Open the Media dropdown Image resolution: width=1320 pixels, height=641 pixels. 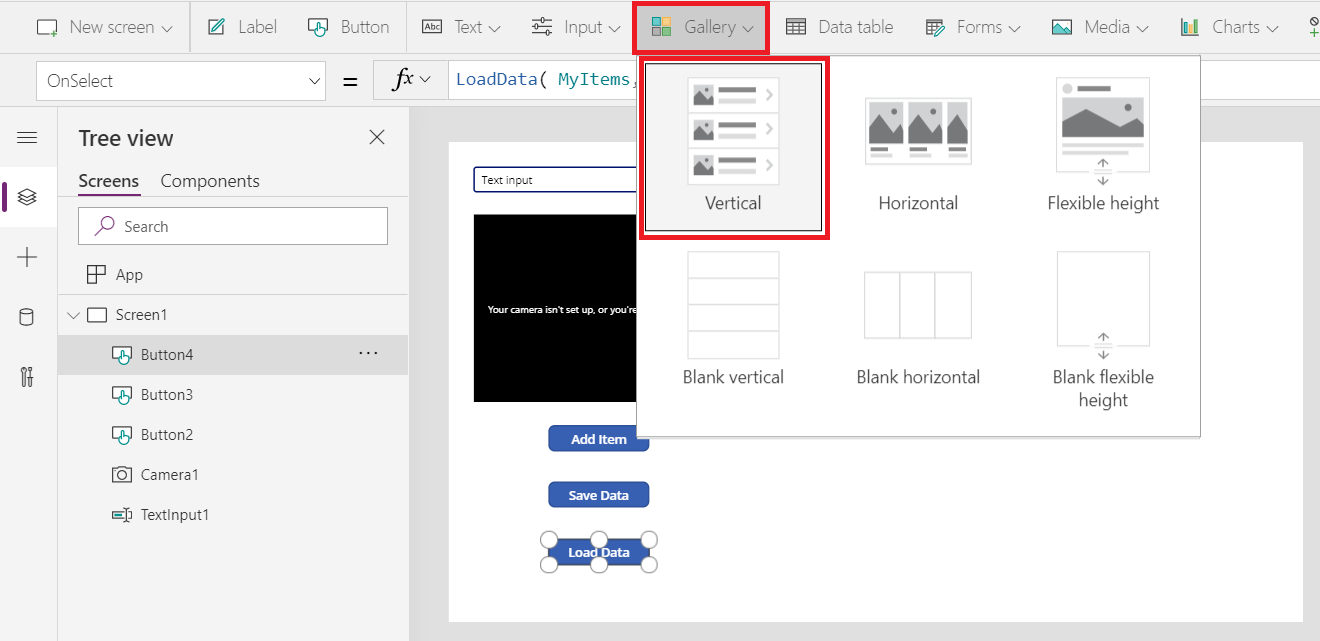[x=1099, y=27]
